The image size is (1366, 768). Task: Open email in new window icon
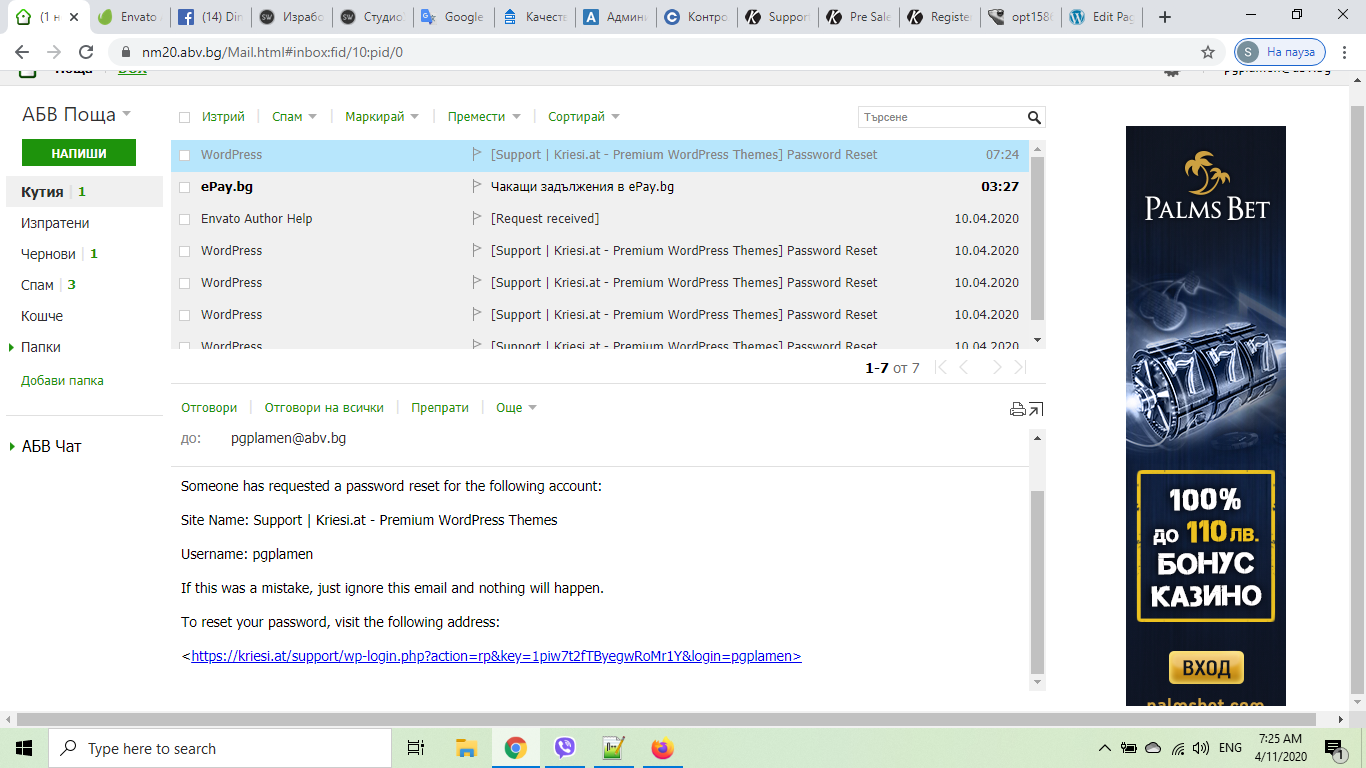click(x=1036, y=408)
